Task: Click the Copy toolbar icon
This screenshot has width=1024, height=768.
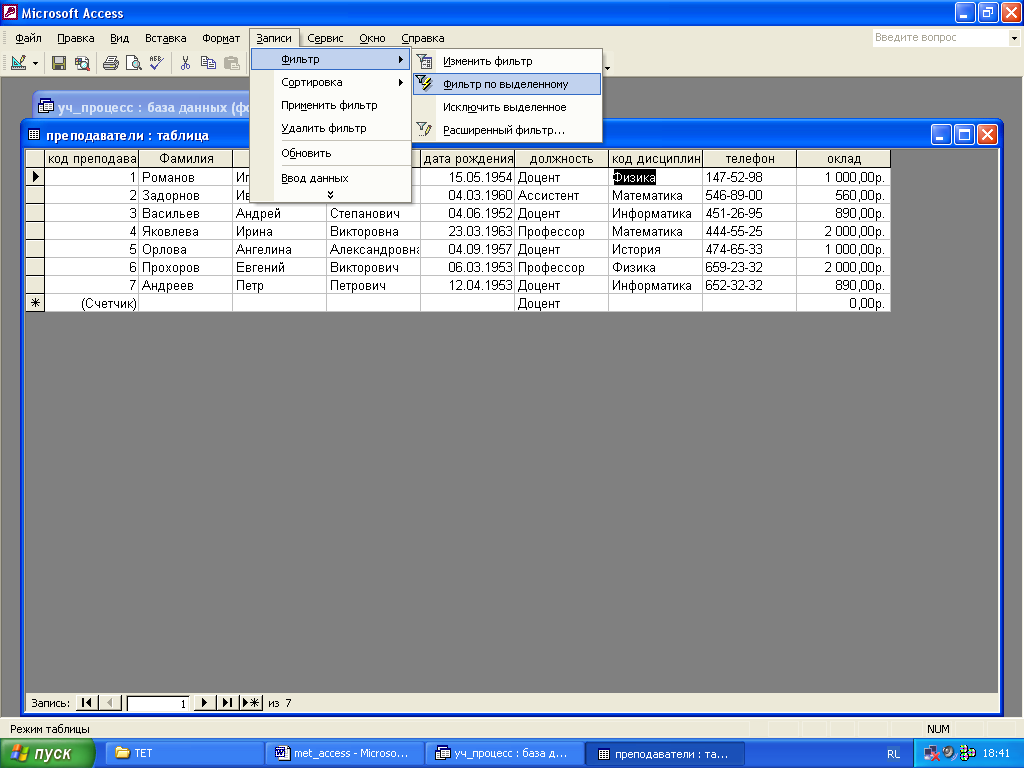Action: click(208, 63)
